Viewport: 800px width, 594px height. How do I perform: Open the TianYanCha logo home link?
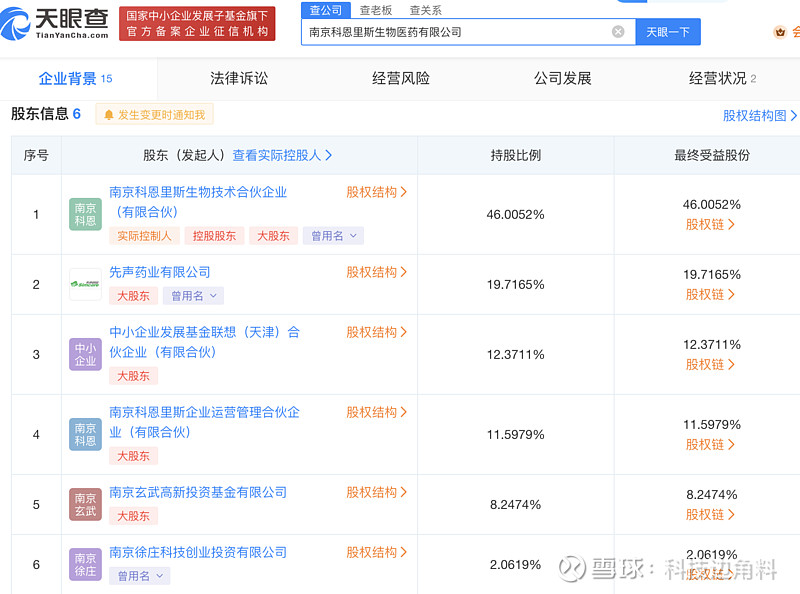55,23
